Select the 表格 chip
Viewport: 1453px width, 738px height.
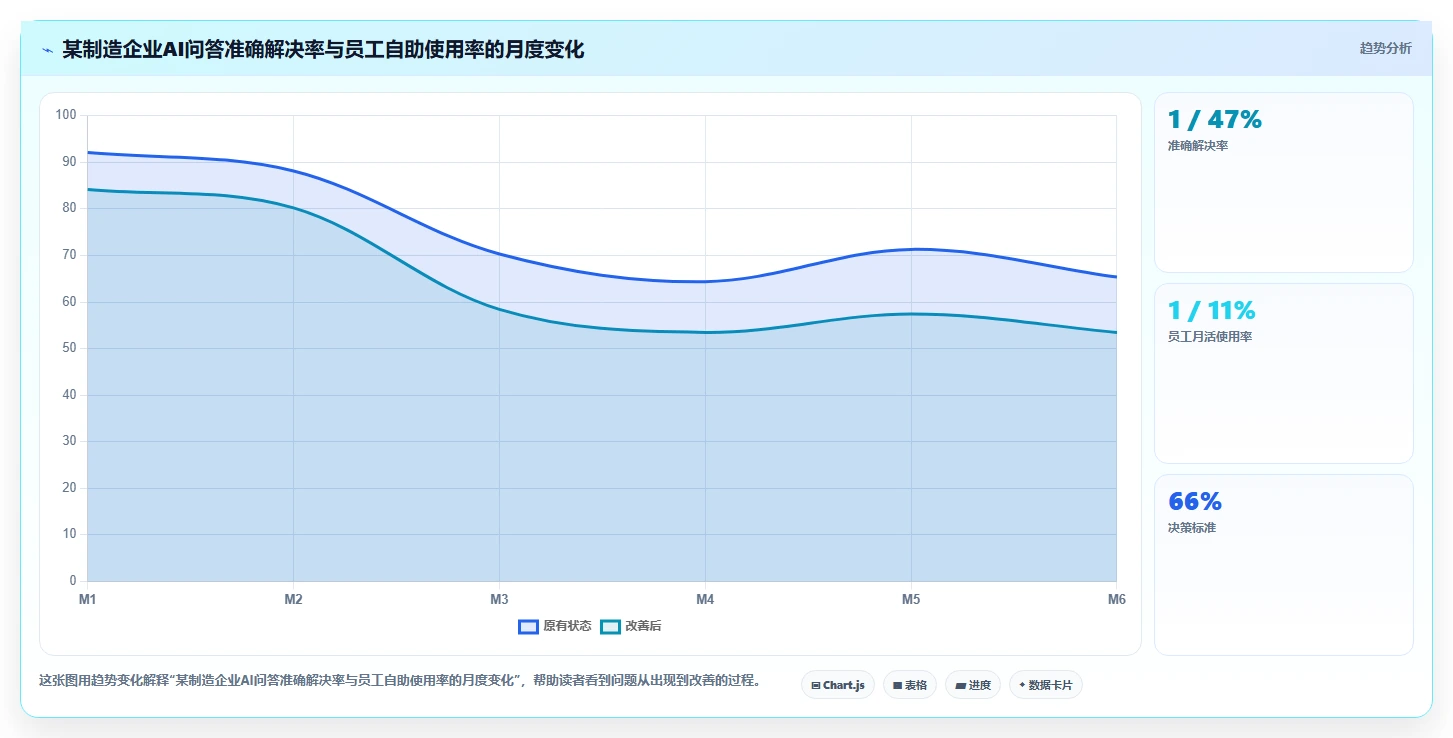[x=910, y=685]
